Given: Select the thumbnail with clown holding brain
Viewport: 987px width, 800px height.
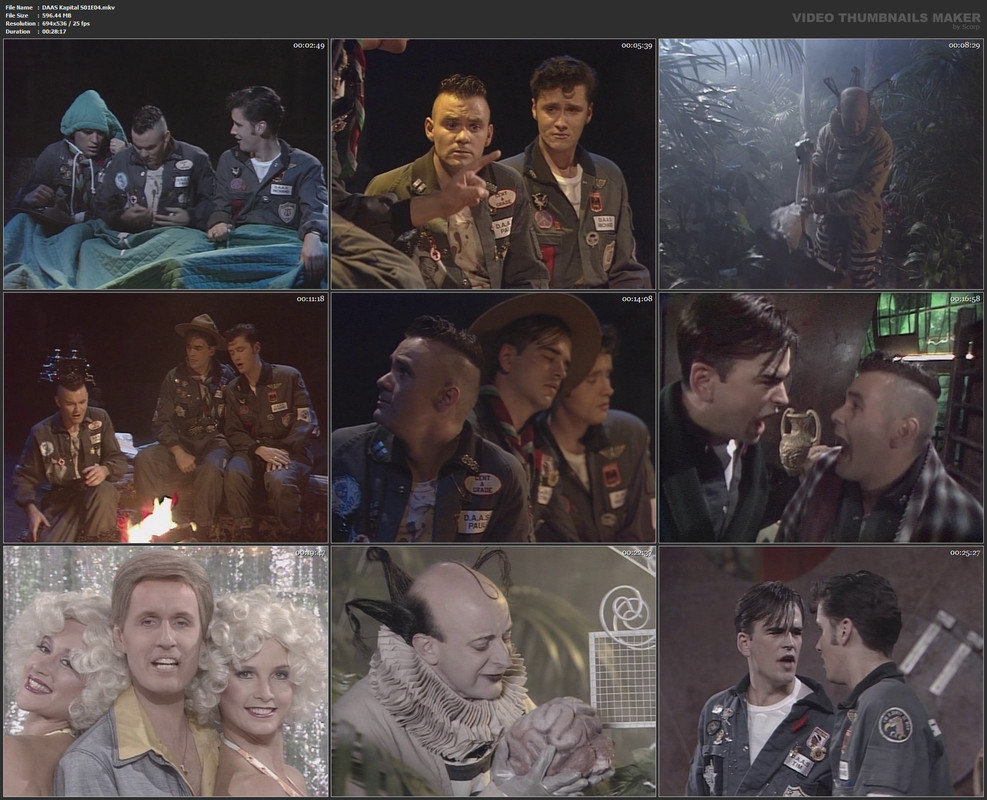Looking at the screenshot, I should (x=494, y=671).
